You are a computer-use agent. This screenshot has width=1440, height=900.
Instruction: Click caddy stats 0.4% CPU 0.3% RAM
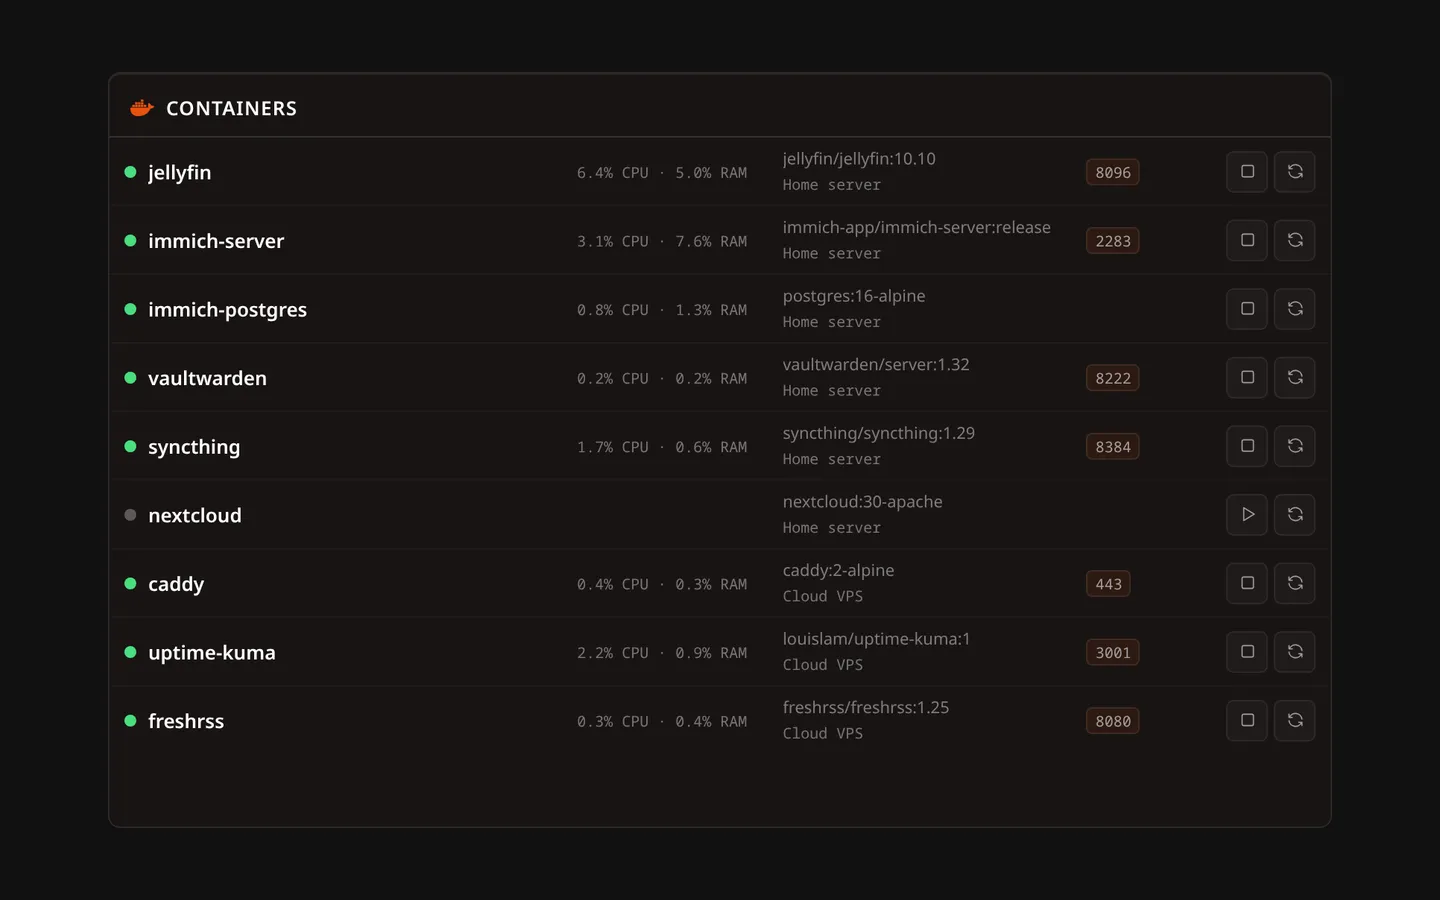coord(662,584)
